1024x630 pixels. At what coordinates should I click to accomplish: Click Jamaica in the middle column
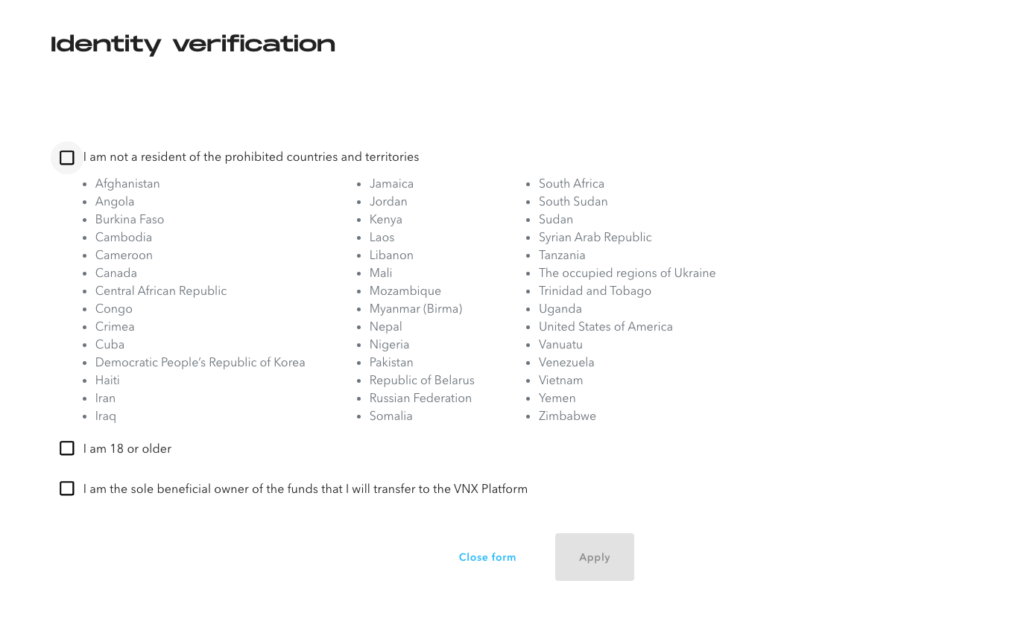pos(391,184)
